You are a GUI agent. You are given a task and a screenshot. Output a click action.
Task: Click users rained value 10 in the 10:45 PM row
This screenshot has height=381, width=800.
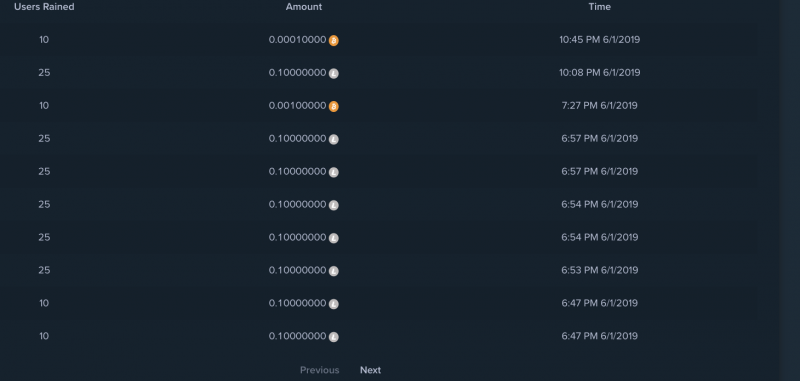tap(44, 39)
